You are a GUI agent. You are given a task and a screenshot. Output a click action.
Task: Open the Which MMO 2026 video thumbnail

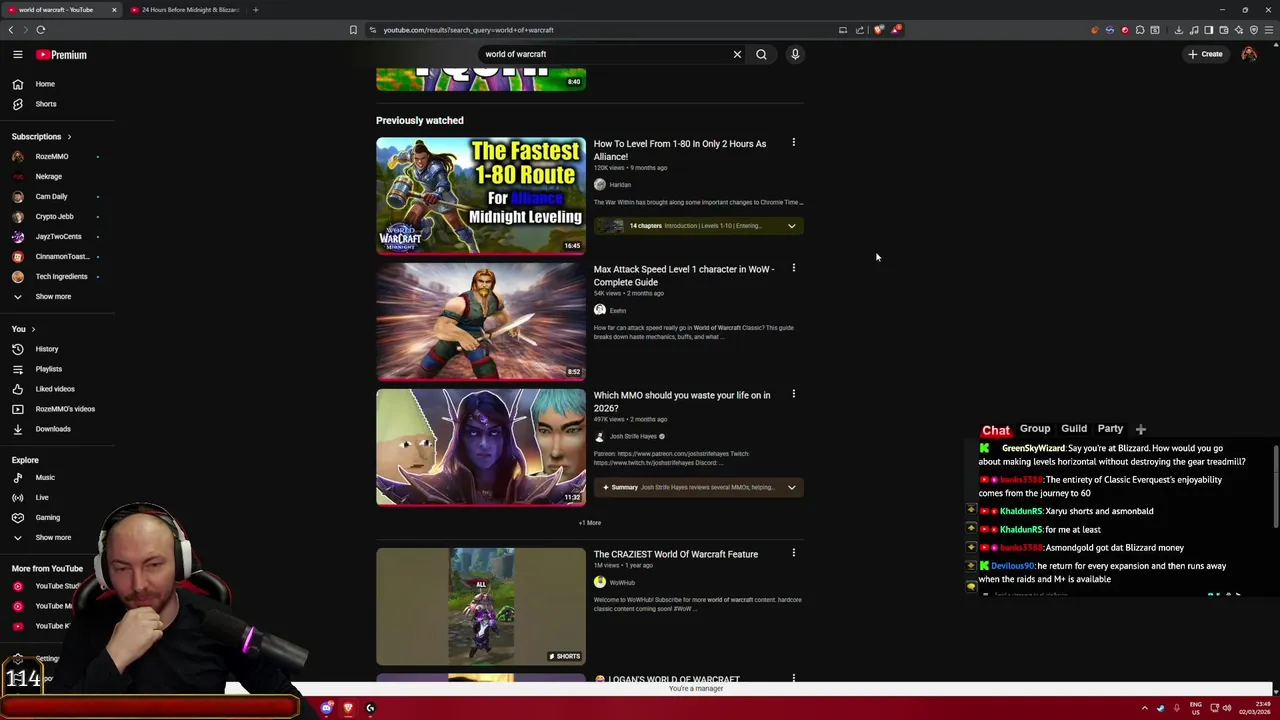481,447
